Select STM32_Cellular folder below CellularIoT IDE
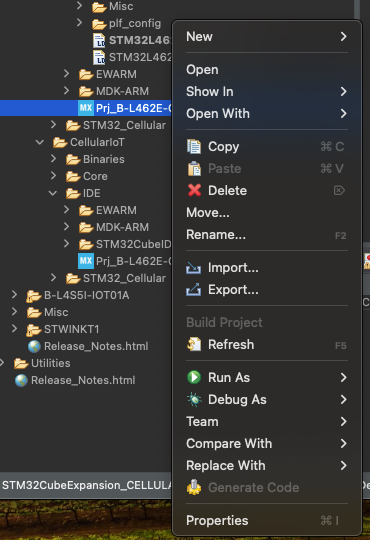 pyautogui.click(x=124, y=278)
